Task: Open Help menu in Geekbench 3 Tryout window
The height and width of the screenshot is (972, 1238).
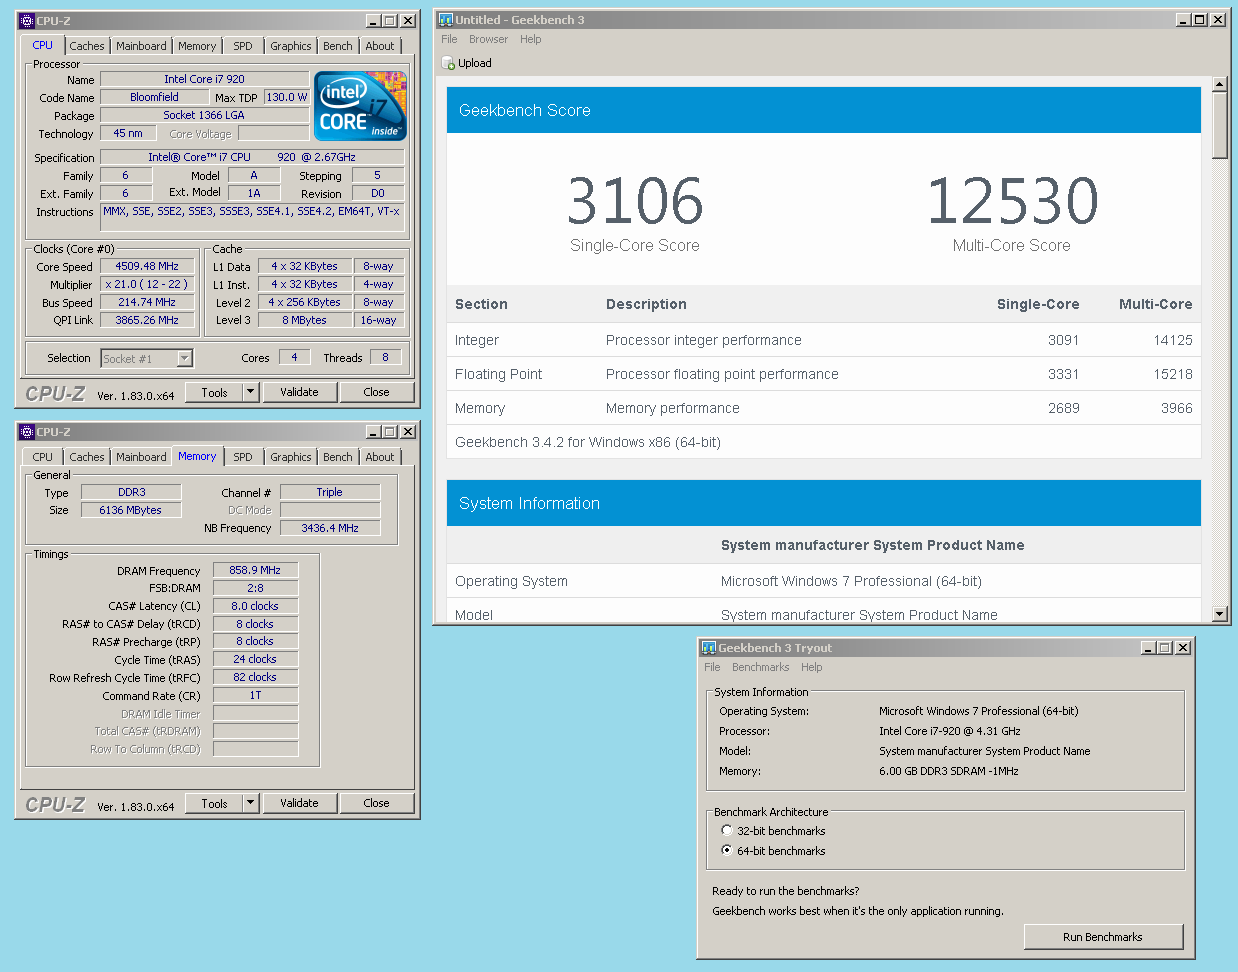Action: click(x=812, y=667)
